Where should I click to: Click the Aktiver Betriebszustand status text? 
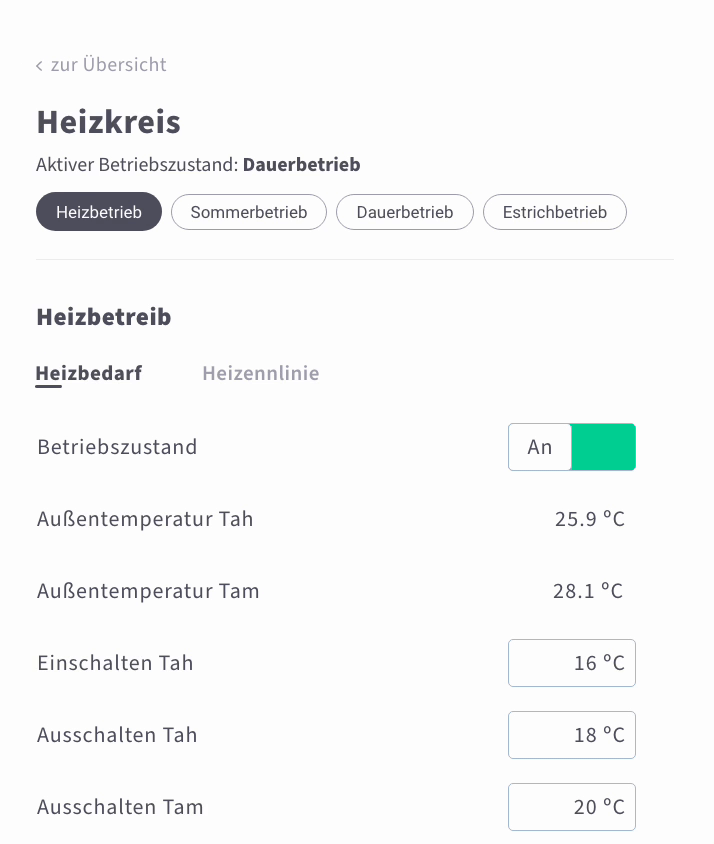point(198,165)
